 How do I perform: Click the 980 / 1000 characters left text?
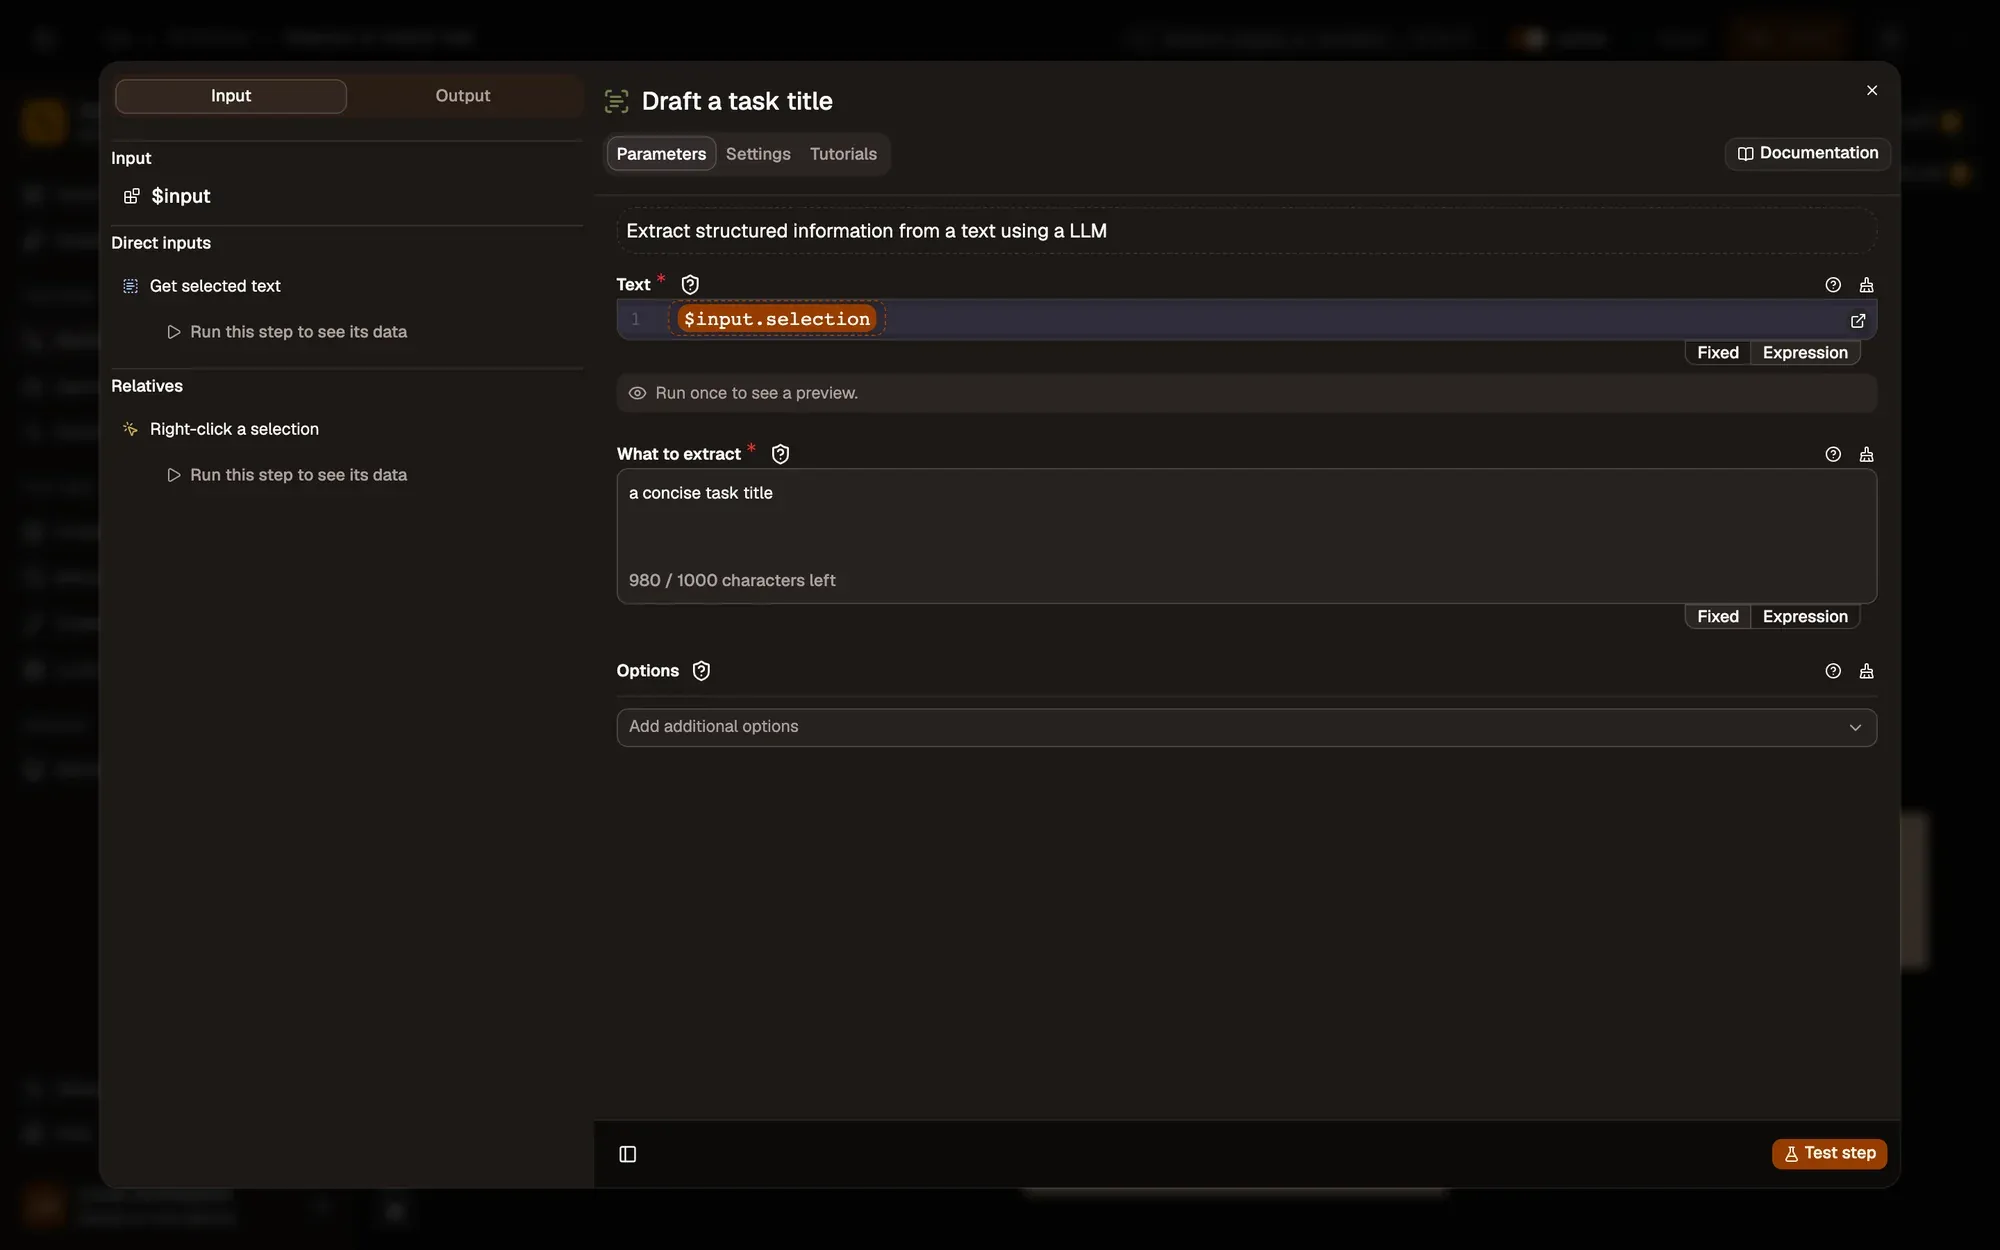coord(732,581)
